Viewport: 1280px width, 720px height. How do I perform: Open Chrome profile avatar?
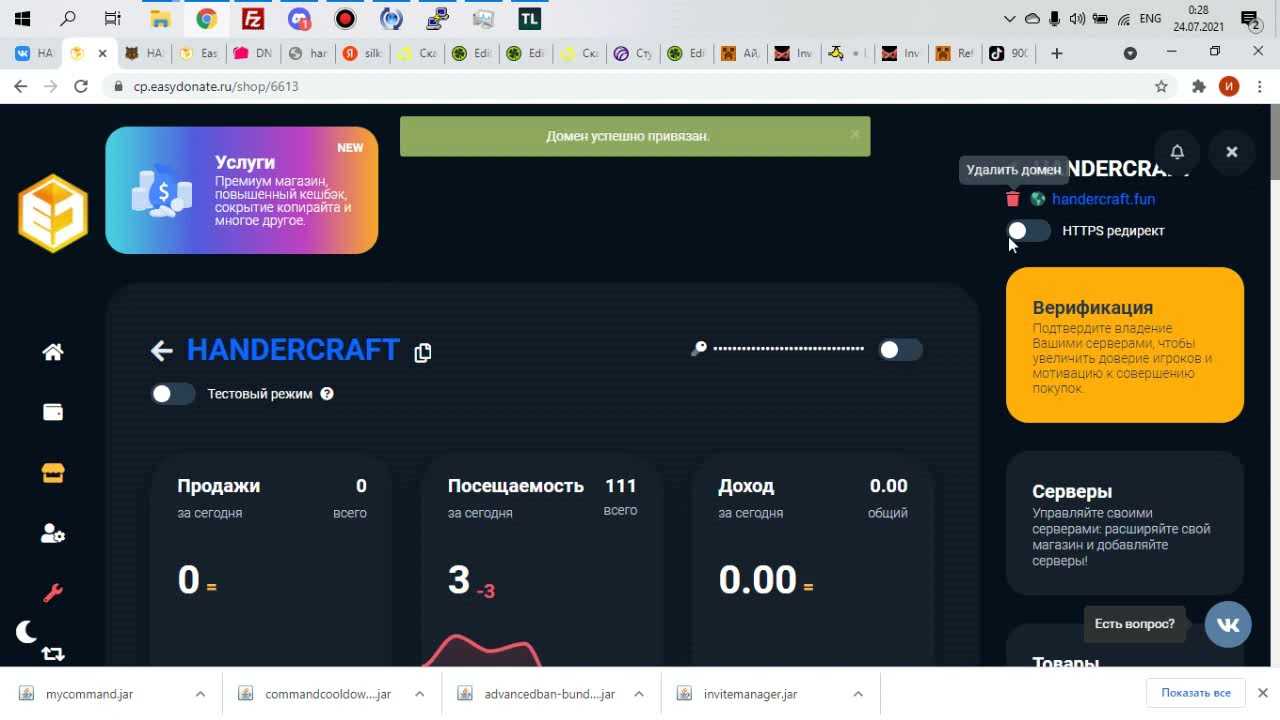pyautogui.click(x=1229, y=87)
